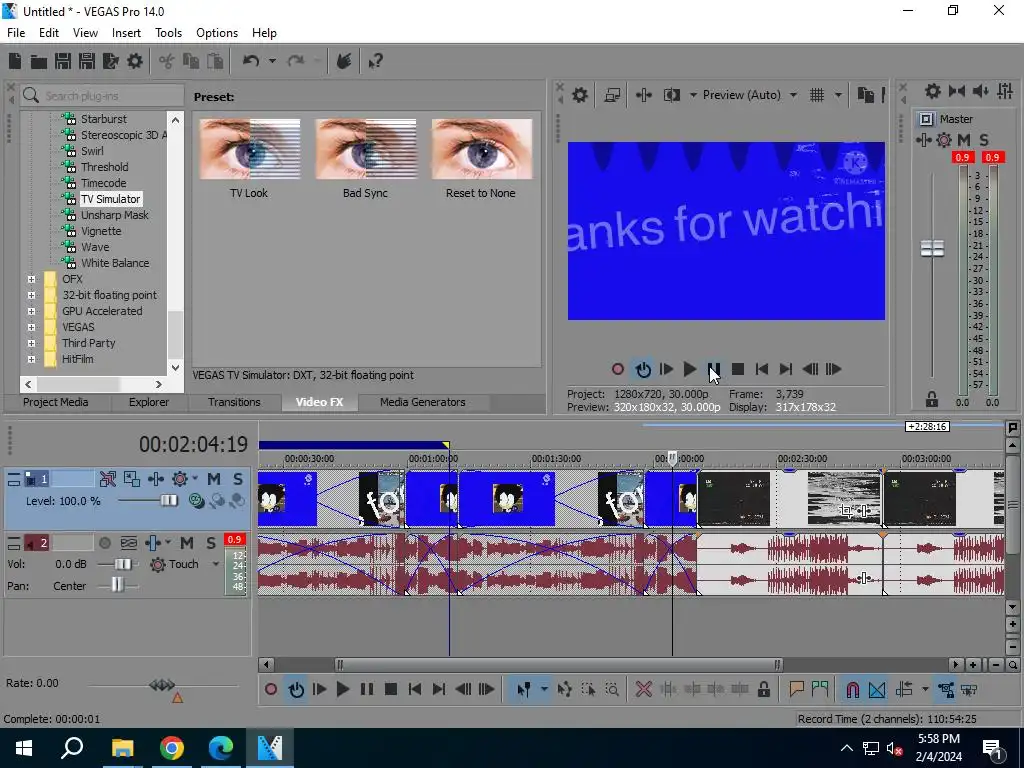Switch to Transitions tab
The width and height of the screenshot is (1024, 768).
tap(234, 402)
